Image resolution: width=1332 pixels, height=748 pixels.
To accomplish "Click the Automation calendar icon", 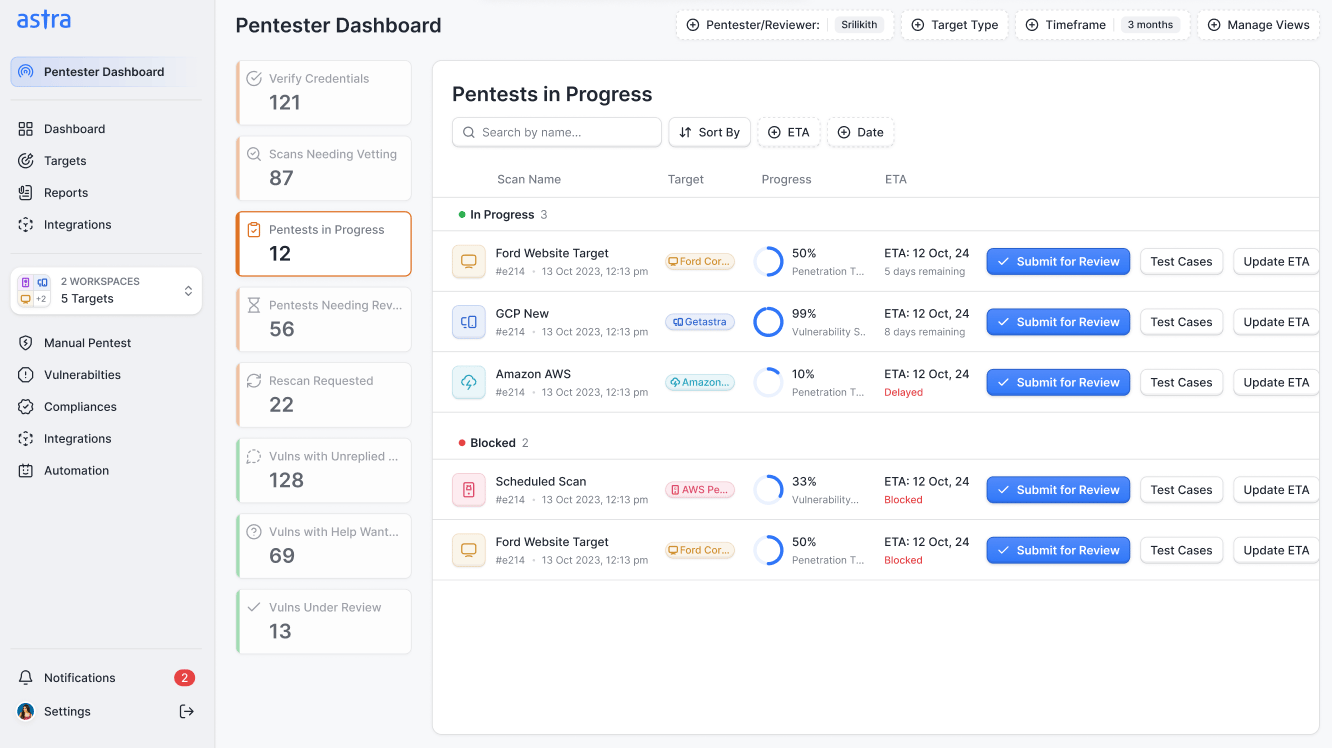I will click(26, 471).
